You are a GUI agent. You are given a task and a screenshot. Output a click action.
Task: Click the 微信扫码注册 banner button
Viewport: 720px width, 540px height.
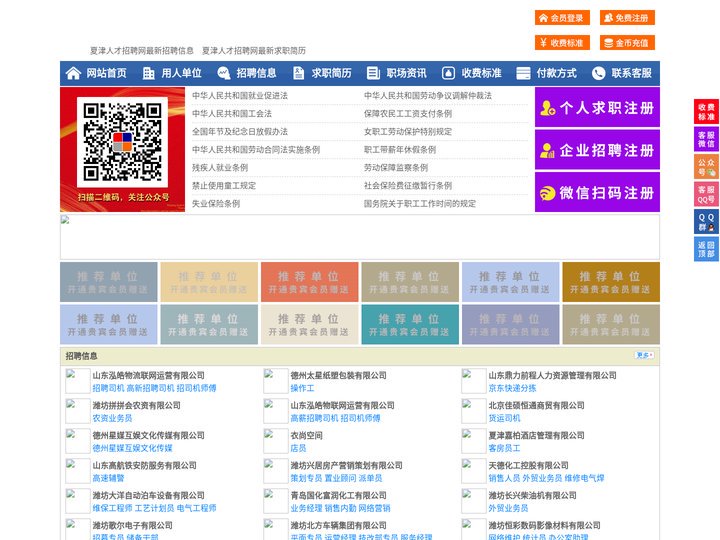(597, 192)
